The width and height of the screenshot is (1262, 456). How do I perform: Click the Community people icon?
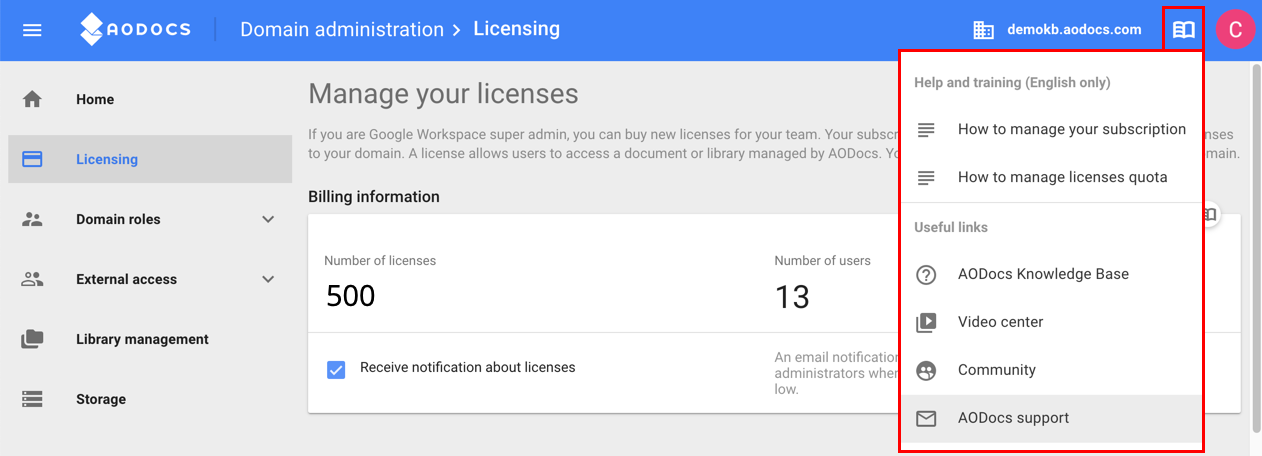click(x=926, y=370)
